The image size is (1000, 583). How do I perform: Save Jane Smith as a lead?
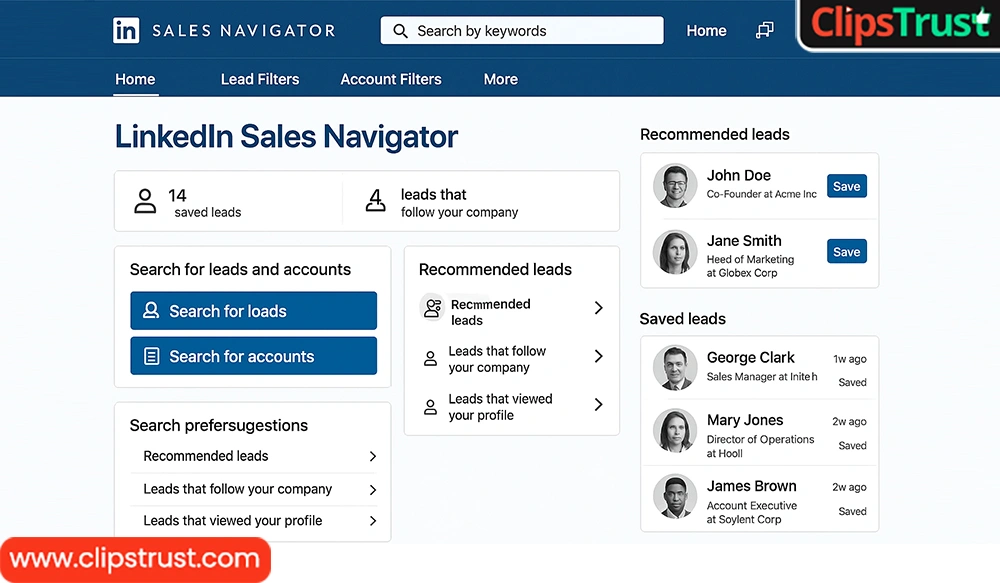coord(846,252)
